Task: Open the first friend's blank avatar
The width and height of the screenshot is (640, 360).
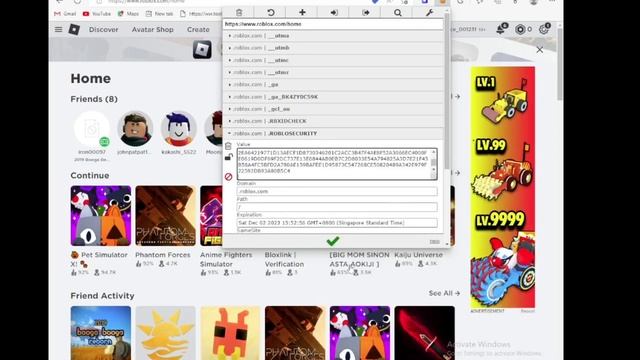Action: pyautogui.click(x=92, y=129)
